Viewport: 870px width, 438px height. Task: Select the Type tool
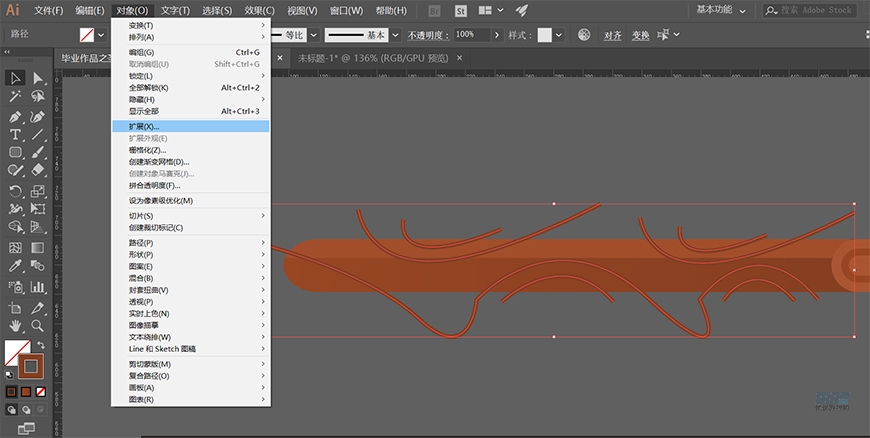pos(15,134)
